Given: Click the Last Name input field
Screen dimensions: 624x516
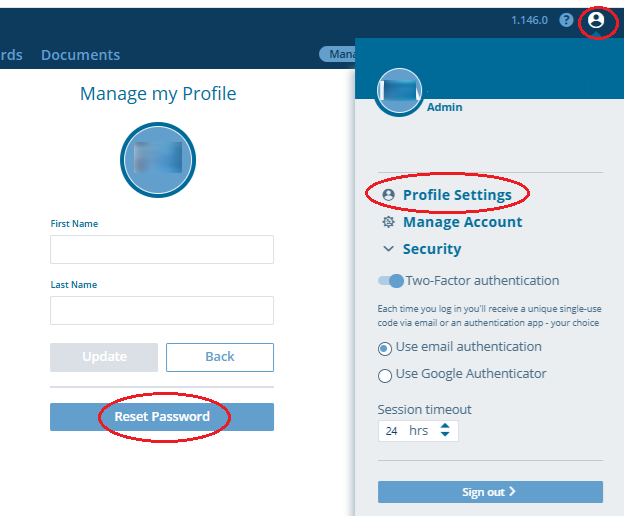Looking at the screenshot, I should coord(162,310).
